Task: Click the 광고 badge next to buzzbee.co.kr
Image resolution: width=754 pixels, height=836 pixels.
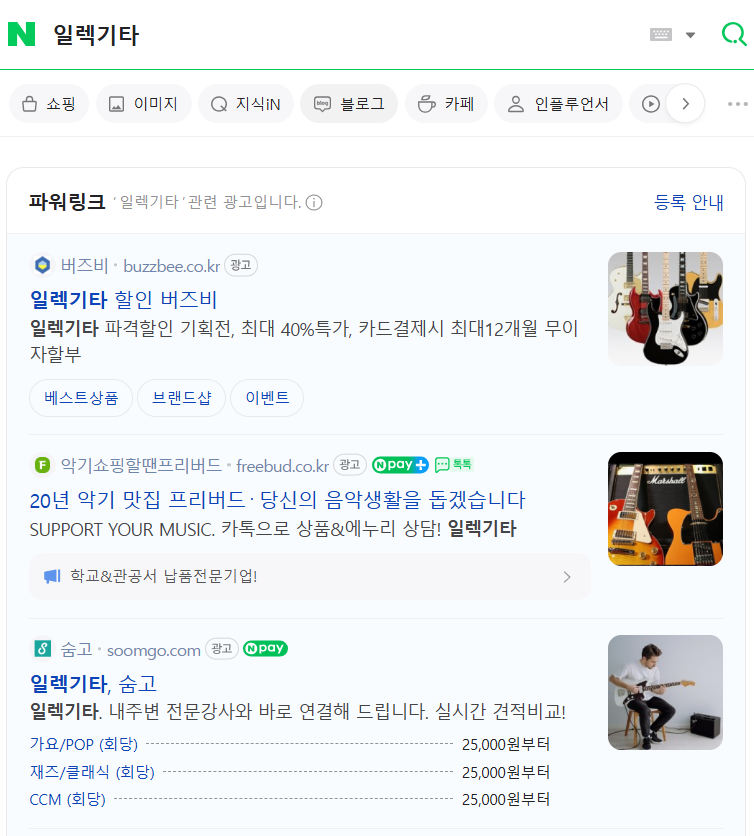Action: click(x=240, y=265)
